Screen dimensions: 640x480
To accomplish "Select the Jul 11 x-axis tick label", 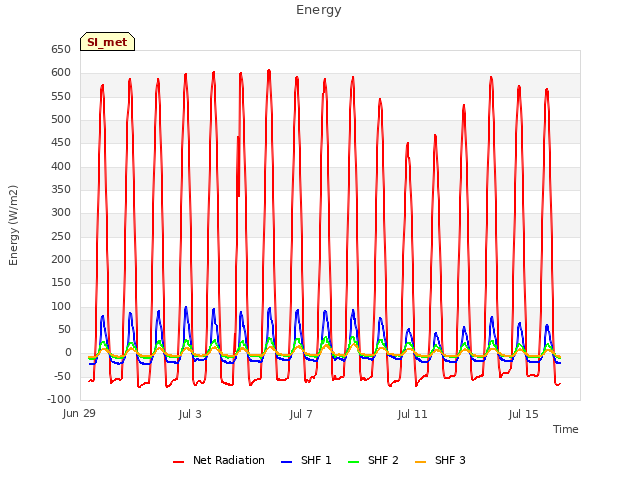I will point(412,414).
